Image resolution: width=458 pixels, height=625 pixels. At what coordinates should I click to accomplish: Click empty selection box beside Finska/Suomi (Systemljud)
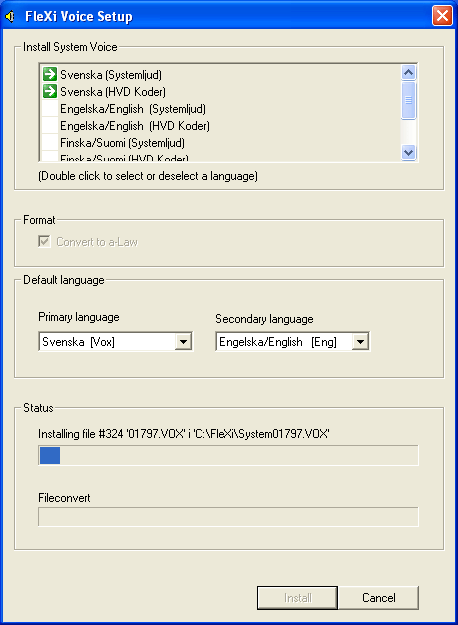pyautogui.click(x=50, y=143)
